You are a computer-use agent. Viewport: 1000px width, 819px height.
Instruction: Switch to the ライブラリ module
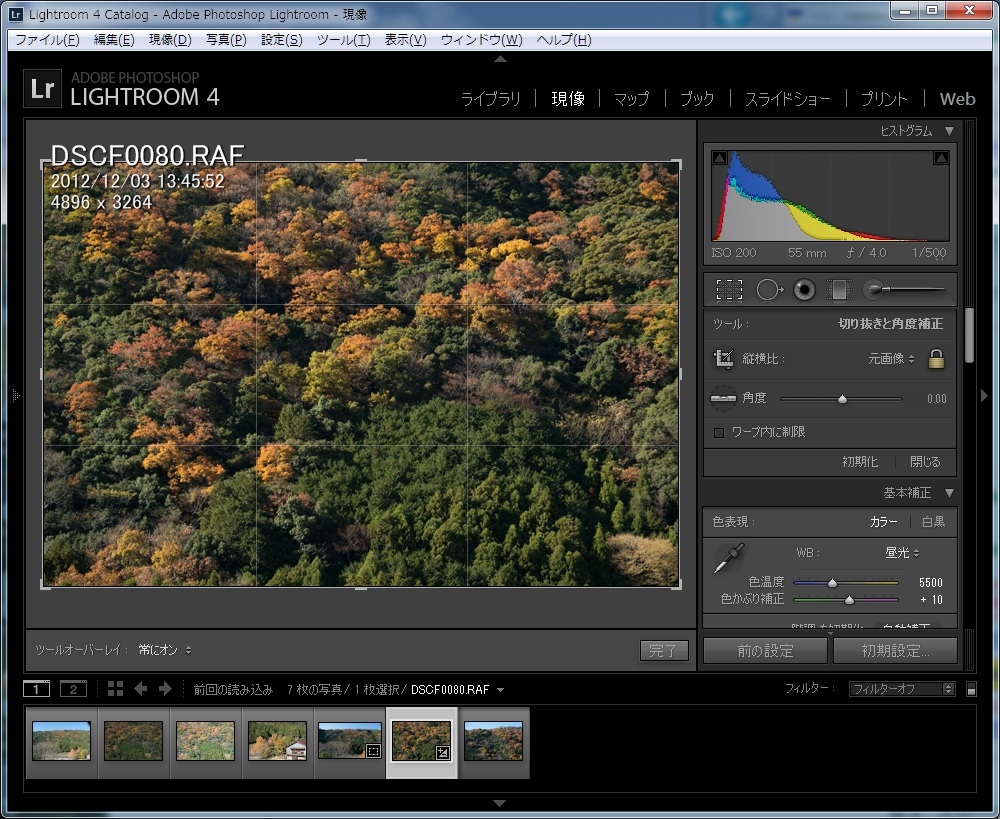(x=490, y=99)
